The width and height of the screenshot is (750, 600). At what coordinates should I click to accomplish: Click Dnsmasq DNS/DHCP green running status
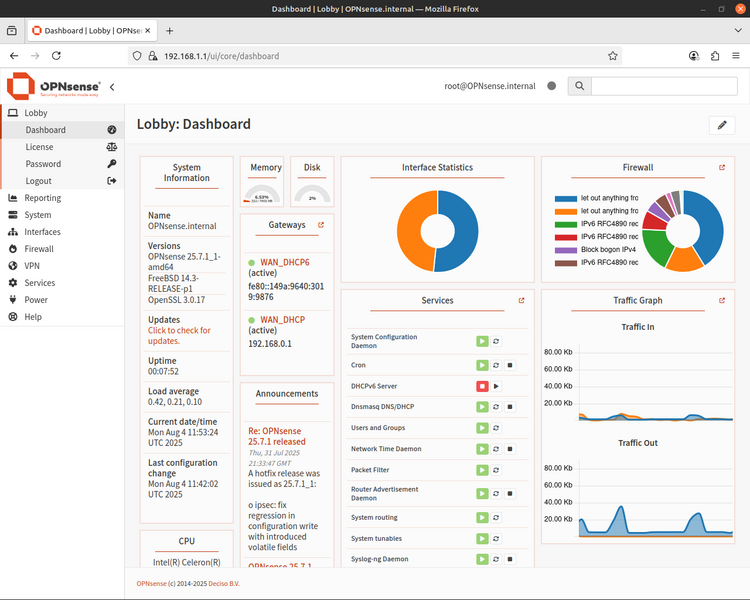point(482,407)
